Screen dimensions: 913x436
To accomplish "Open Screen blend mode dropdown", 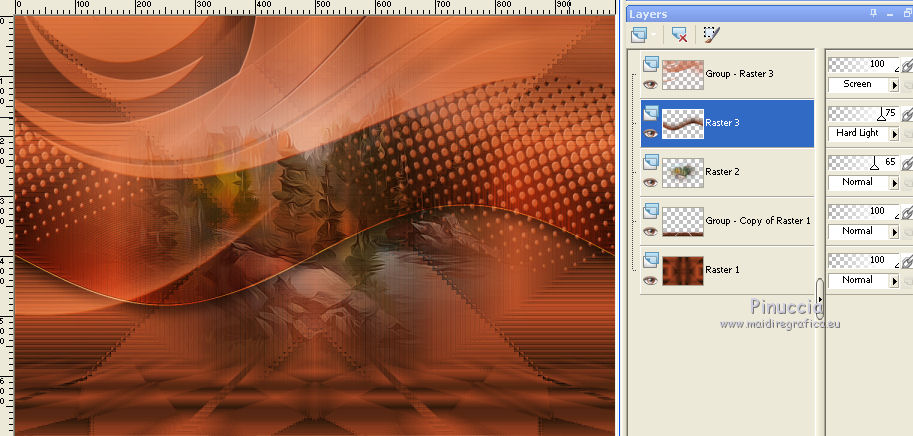I will point(894,85).
